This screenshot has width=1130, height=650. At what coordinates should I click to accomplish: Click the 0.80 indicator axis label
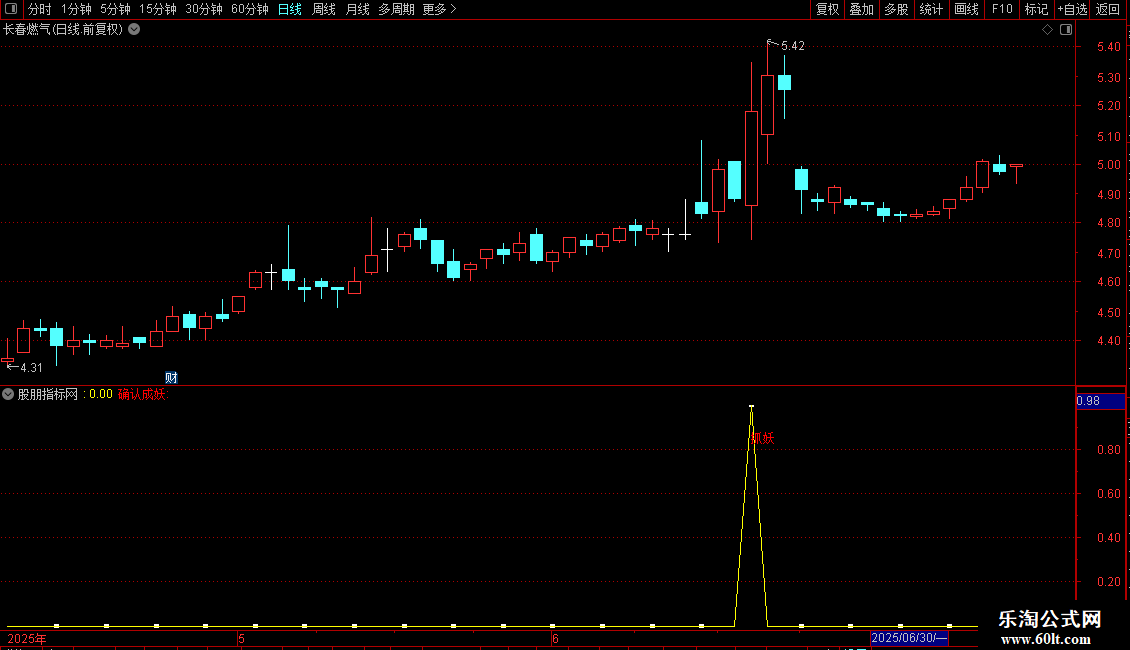[x=1108, y=450]
